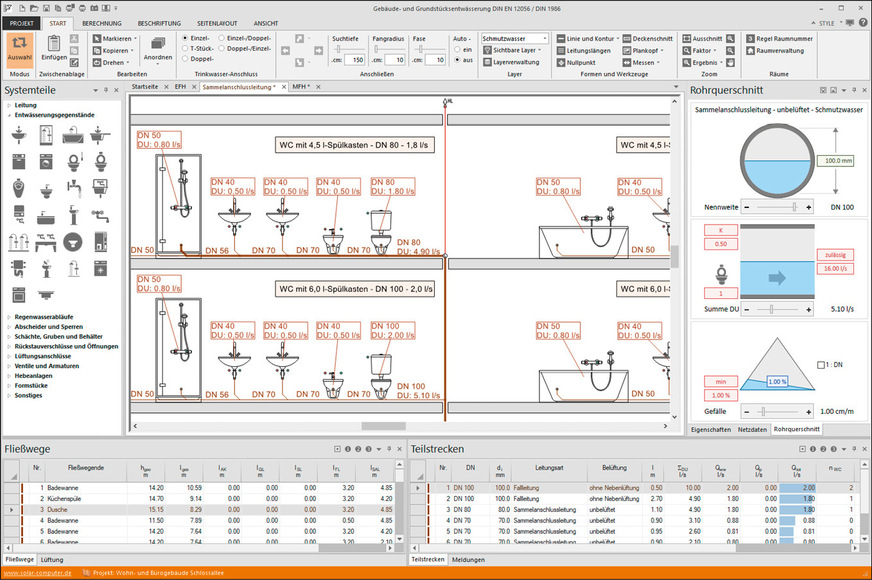This screenshot has width=872, height=580.
Task: Open the Schmutzwasser layer dropdown
Action: (x=514, y=38)
